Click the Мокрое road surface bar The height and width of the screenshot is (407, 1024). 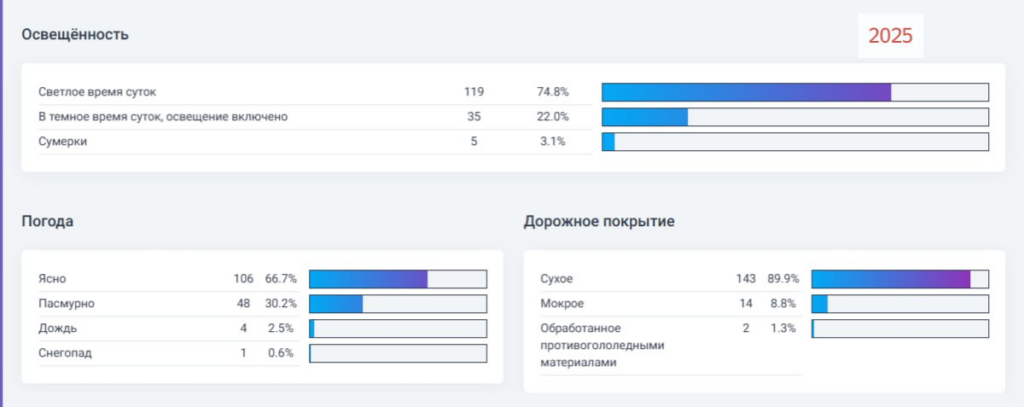pyautogui.click(x=900, y=304)
